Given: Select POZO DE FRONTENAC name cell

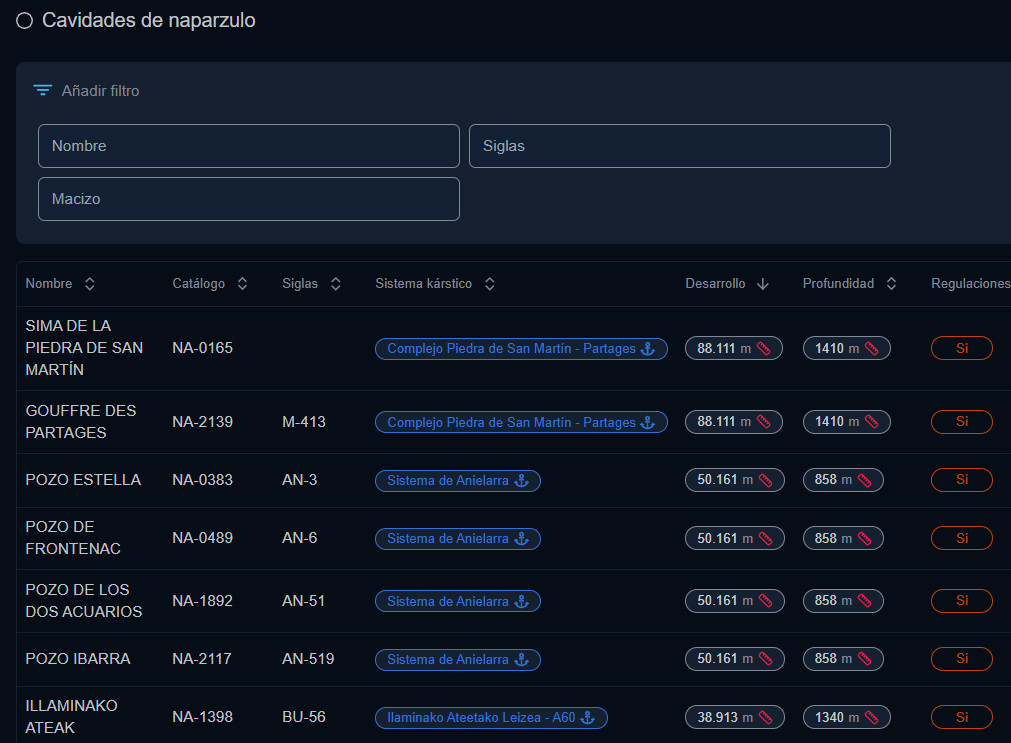Looking at the screenshot, I should pyautogui.click(x=73, y=538).
